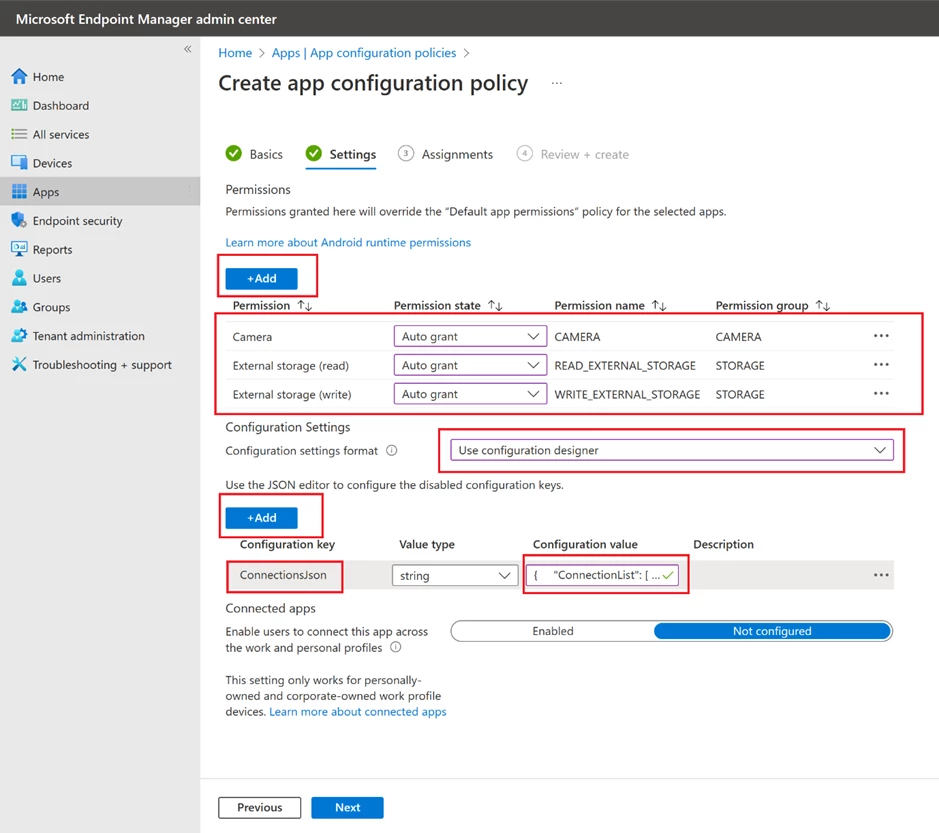Go back to the Basics tab
The width and height of the screenshot is (939, 833).
264,154
